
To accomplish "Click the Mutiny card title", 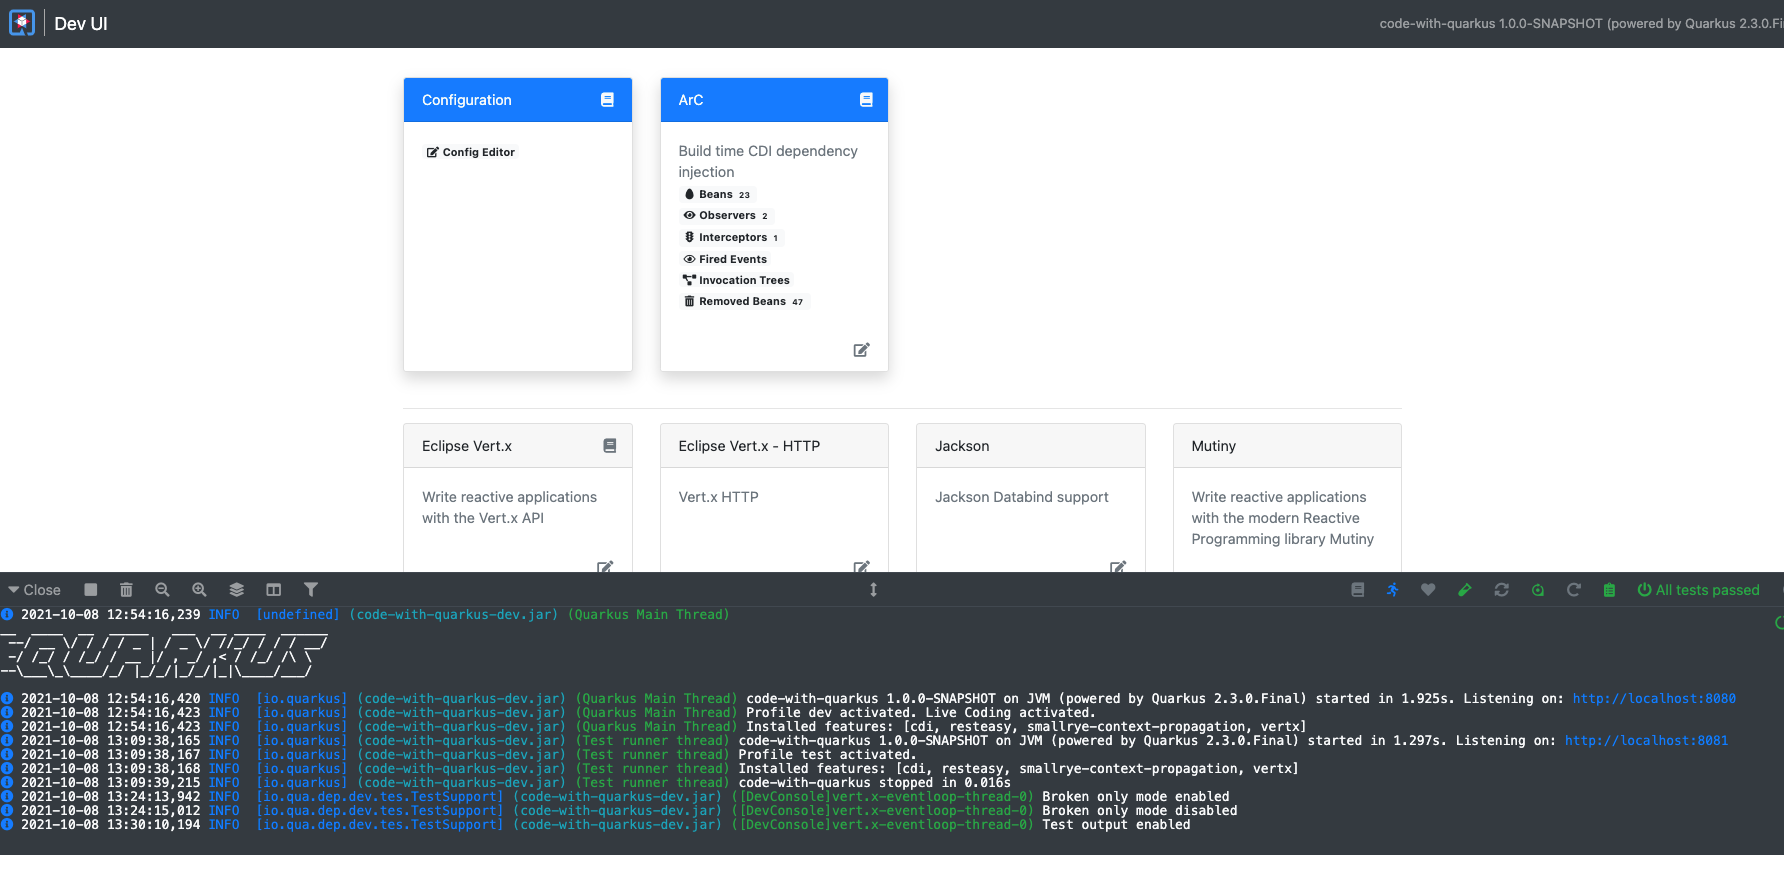I will [1213, 446].
